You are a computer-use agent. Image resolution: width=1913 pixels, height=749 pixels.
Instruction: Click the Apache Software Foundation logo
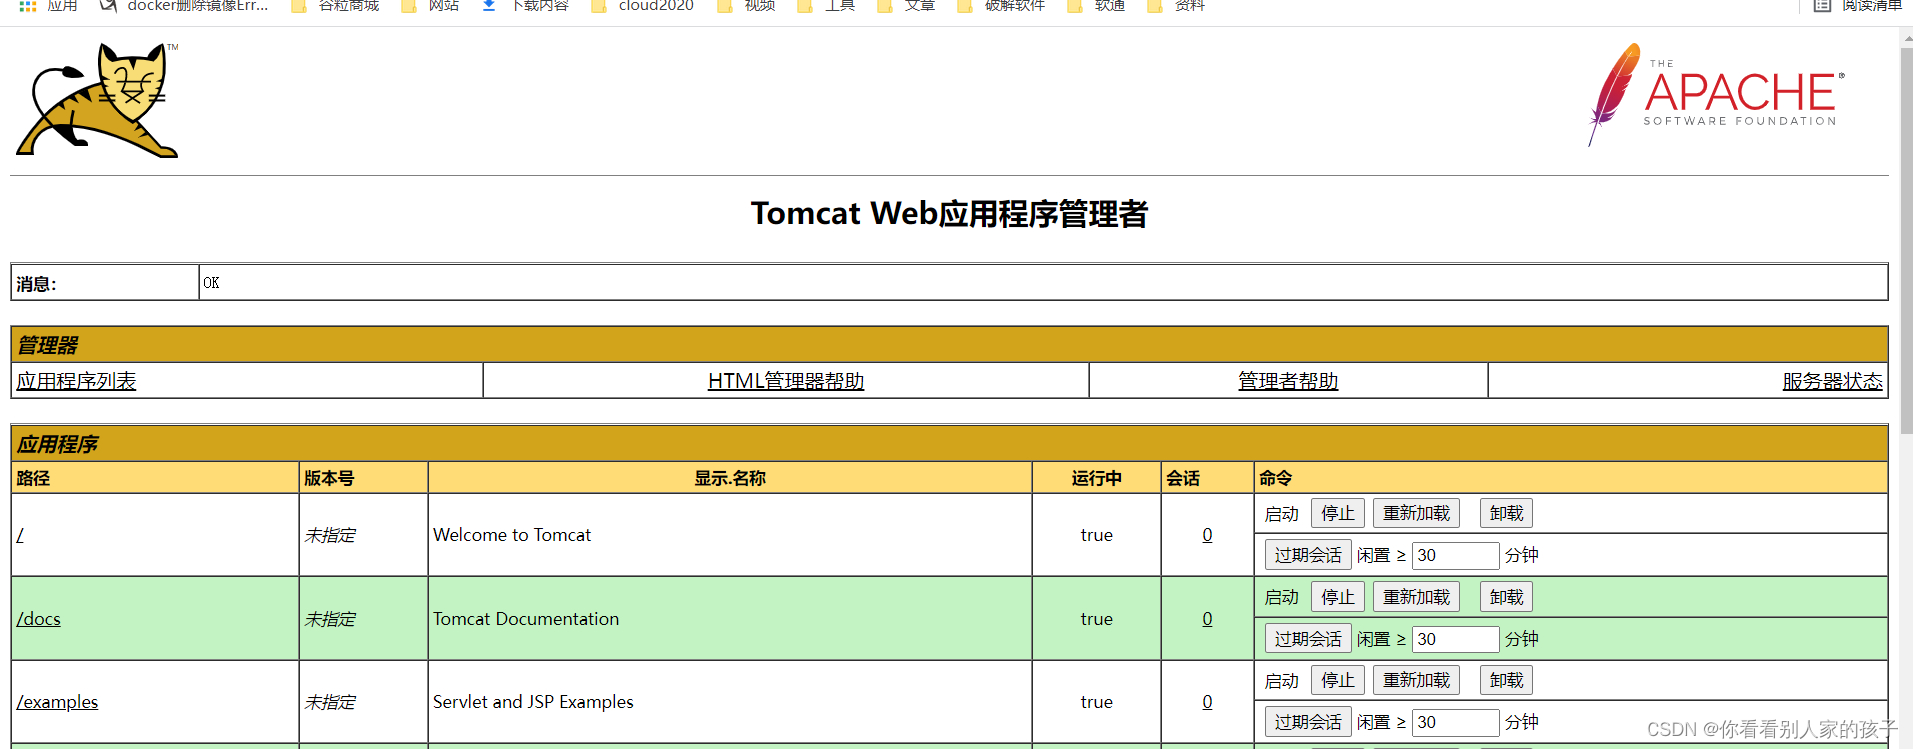(1716, 94)
